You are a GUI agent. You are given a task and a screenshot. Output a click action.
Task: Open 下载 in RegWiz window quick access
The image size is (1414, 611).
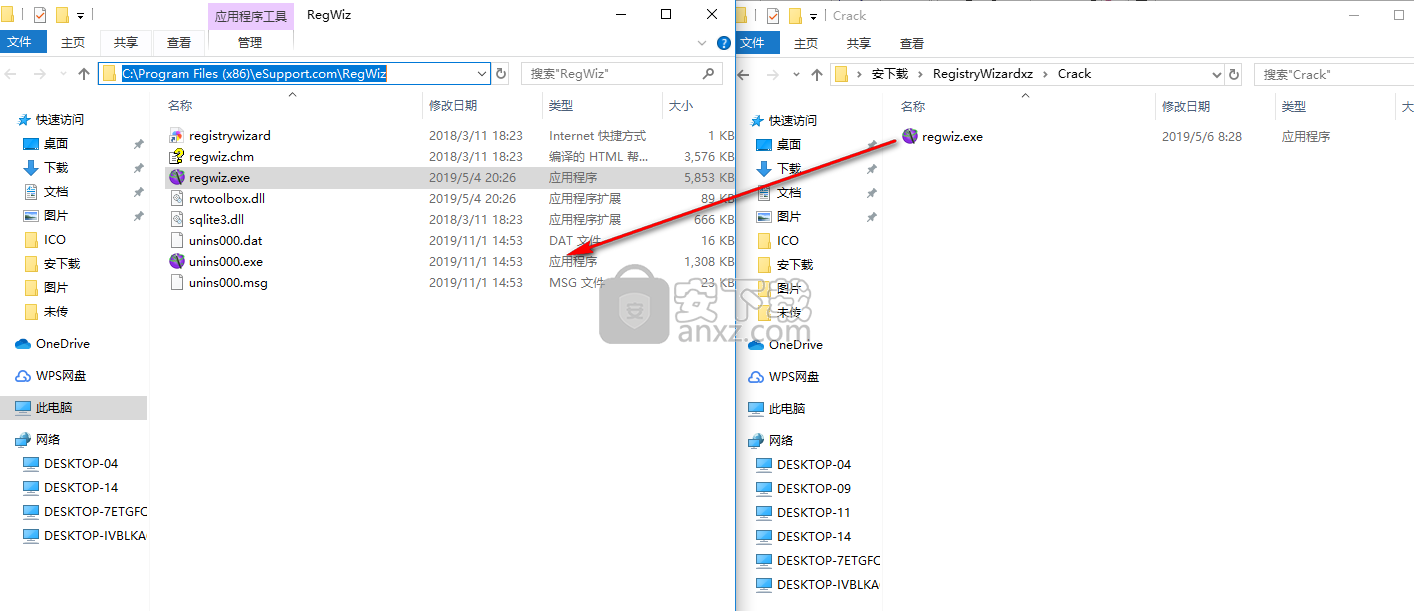[x=56, y=167]
